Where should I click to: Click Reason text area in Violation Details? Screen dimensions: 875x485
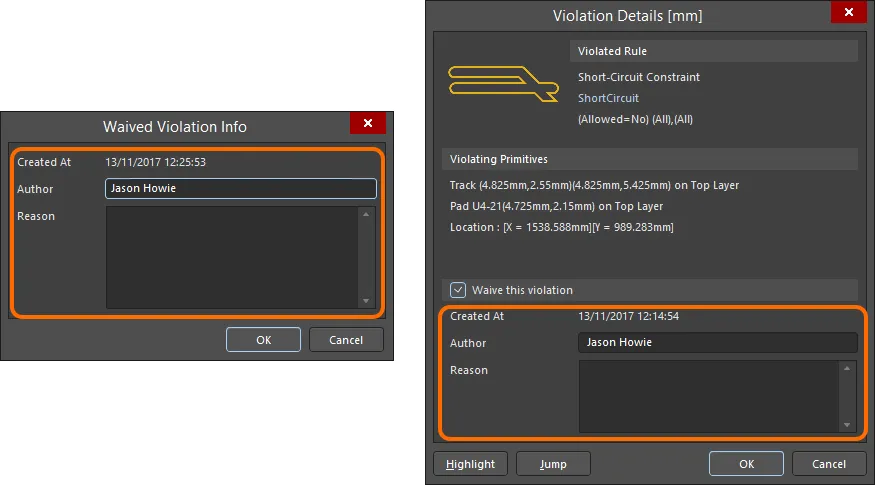pyautogui.click(x=708, y=397)
